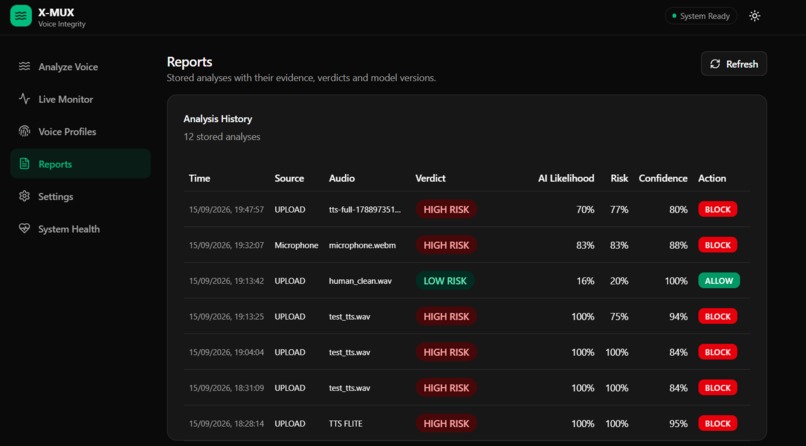The image size is (806, 446).
Task: Select the Reports sidebar item
Action: pyautogui.click(x=80, y=164)
